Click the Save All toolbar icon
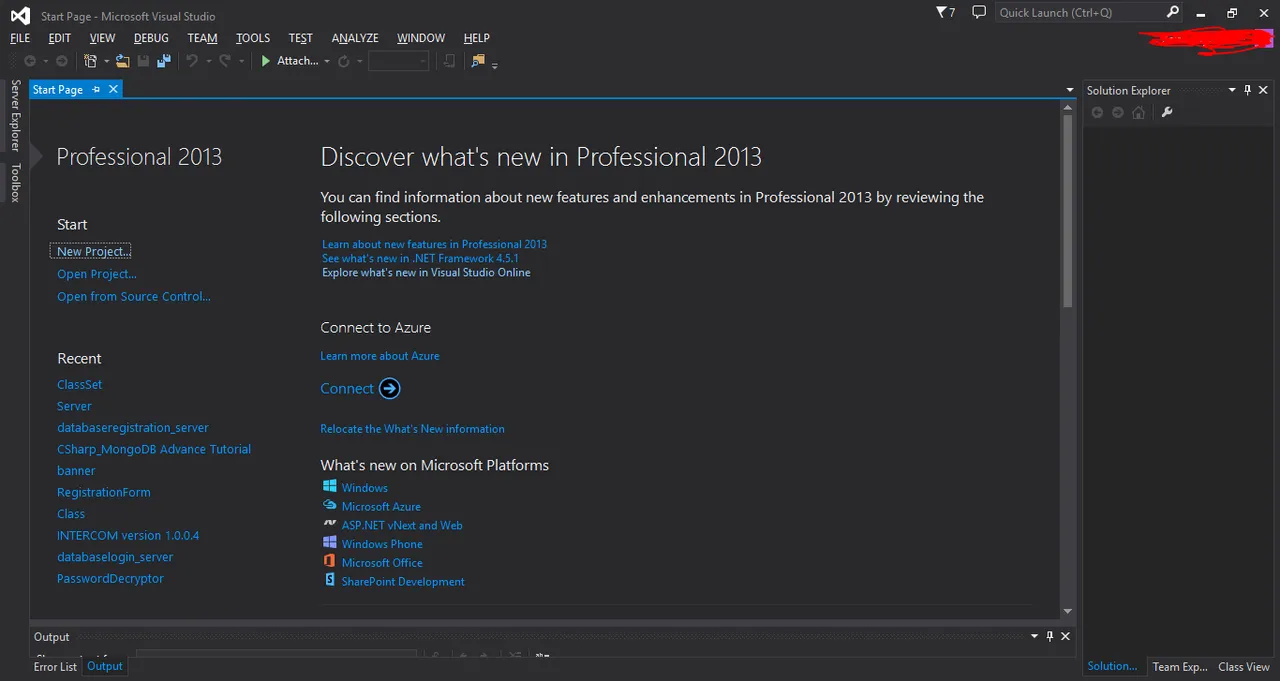 pyautogui.click(x=164, y=61)
